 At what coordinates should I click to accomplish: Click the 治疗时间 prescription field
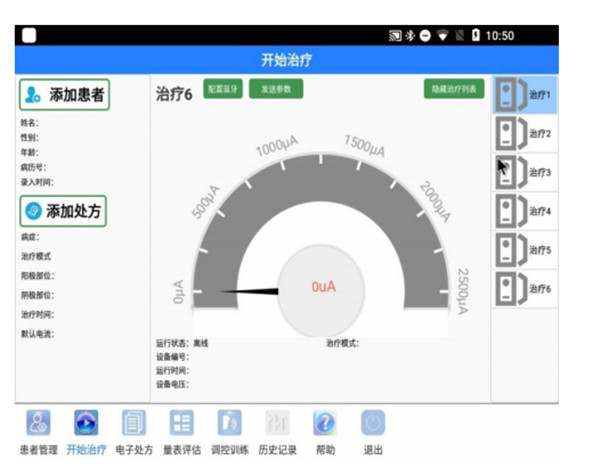[37, 315]
